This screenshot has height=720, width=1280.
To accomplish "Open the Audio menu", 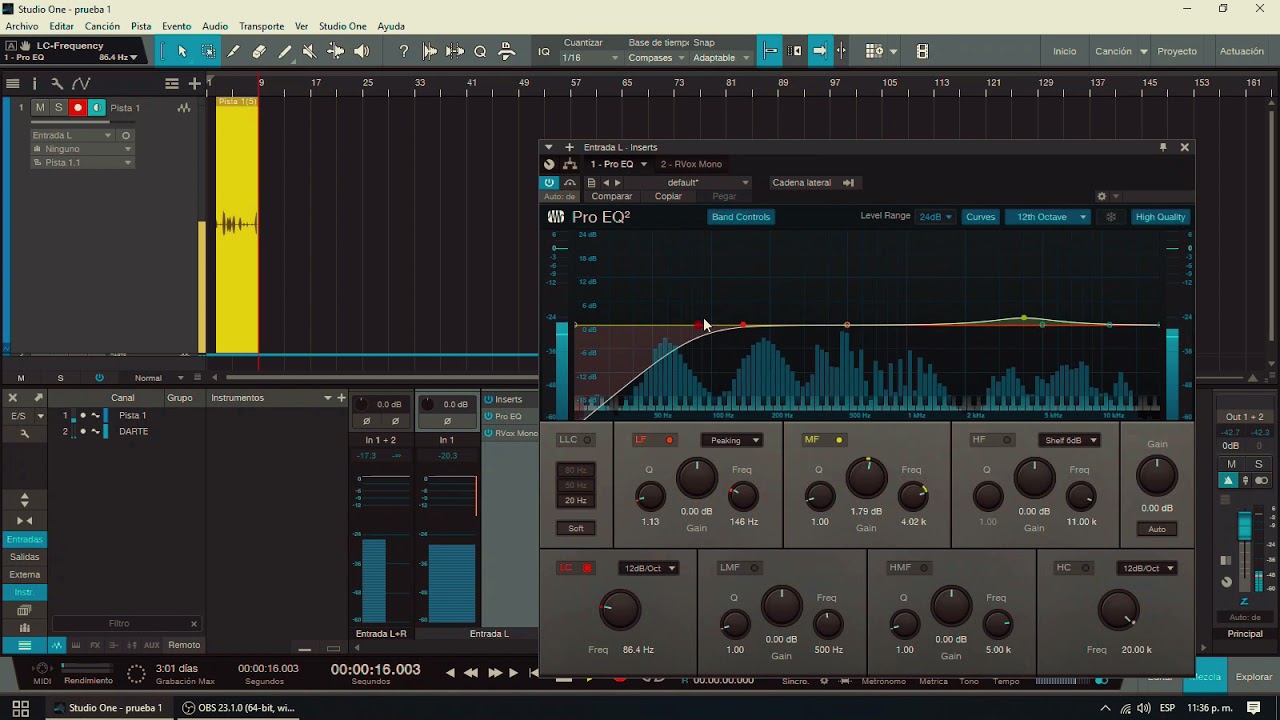I will coord(215,26).
